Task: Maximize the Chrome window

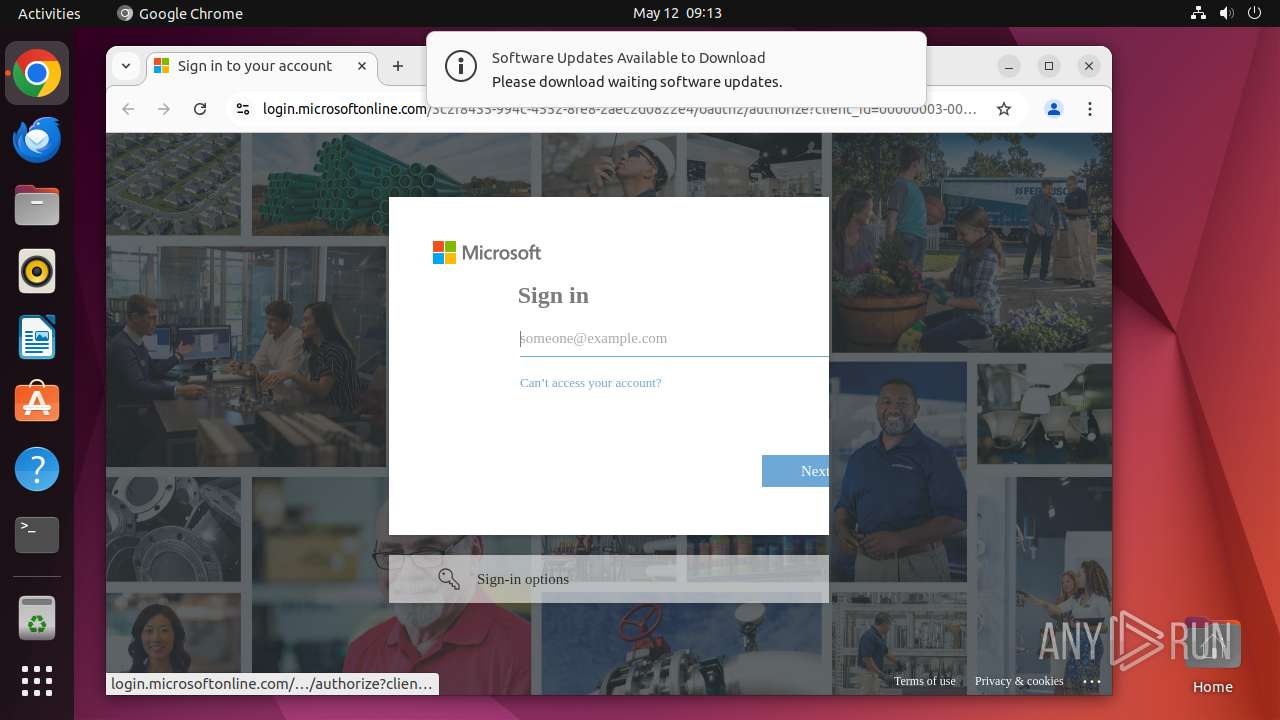Action: [x=1049, y=66]
